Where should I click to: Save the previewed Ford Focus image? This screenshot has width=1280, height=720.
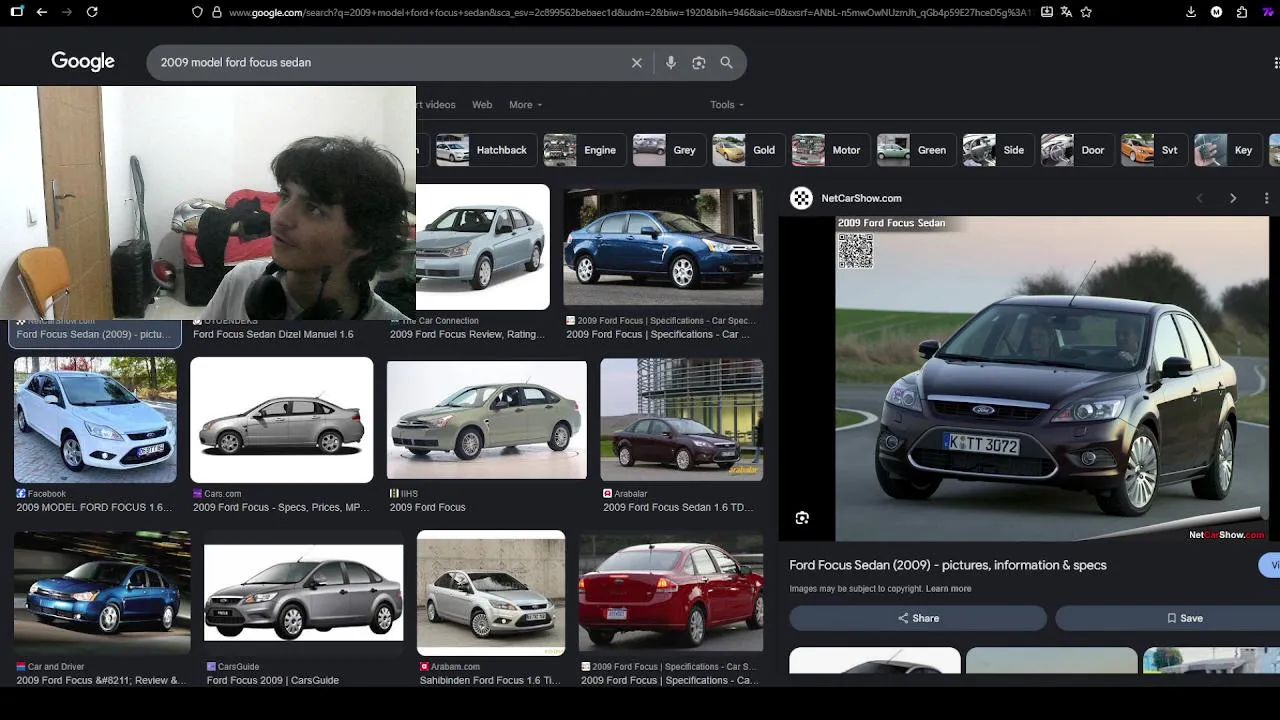click(x=1168, y=618)
